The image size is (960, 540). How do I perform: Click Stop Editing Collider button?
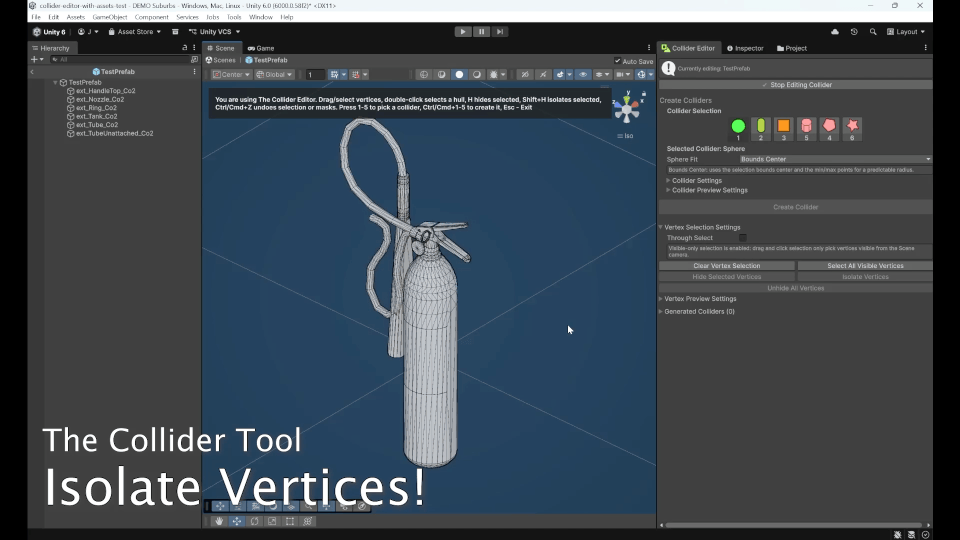pos(796,85)
